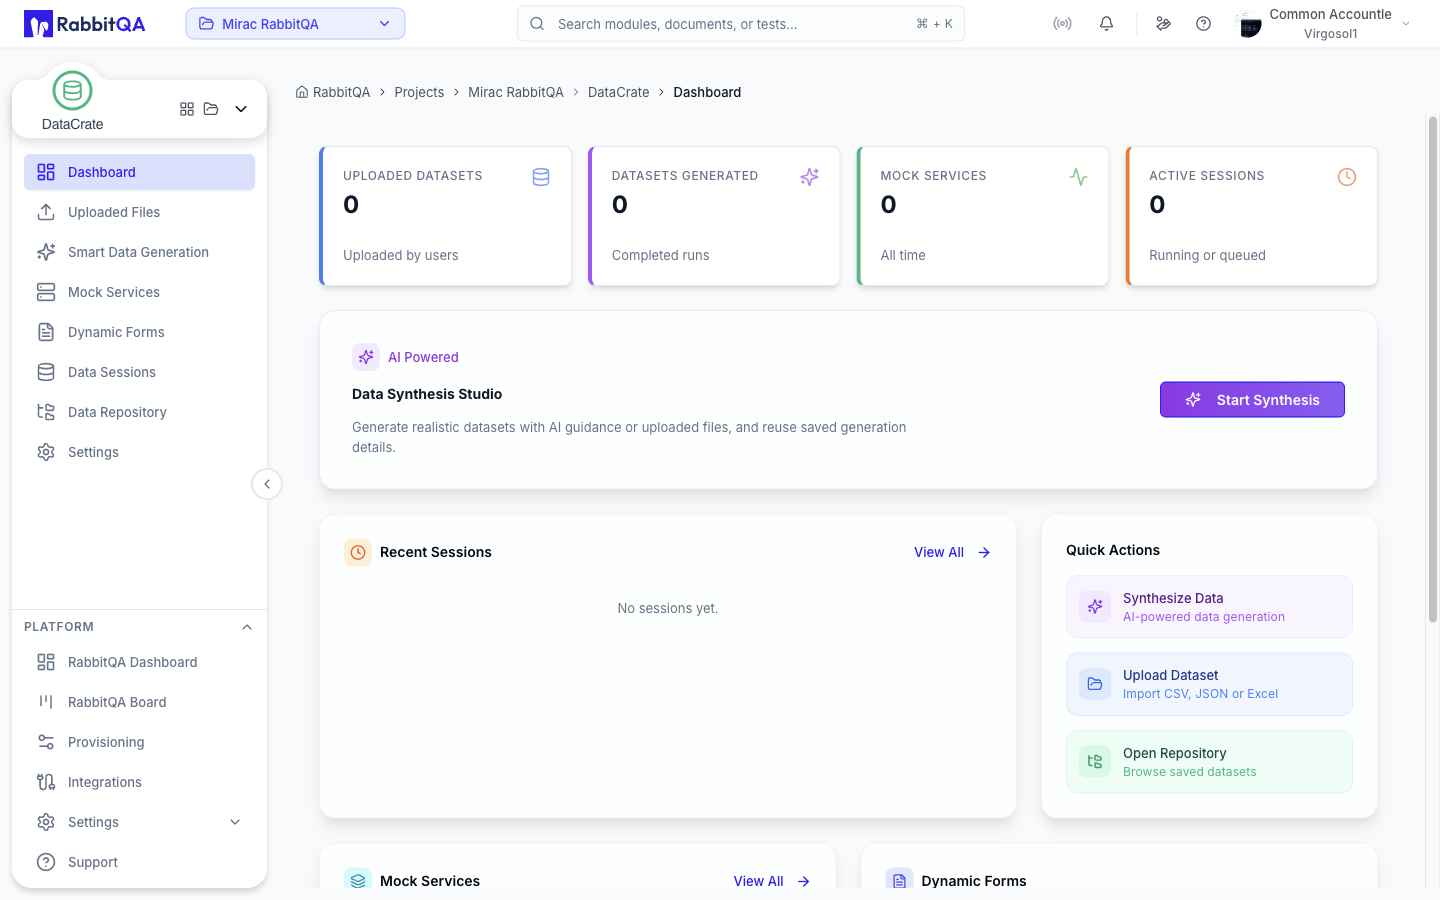
Task: Open the help question mark icon
Action: click(1203, 24)
